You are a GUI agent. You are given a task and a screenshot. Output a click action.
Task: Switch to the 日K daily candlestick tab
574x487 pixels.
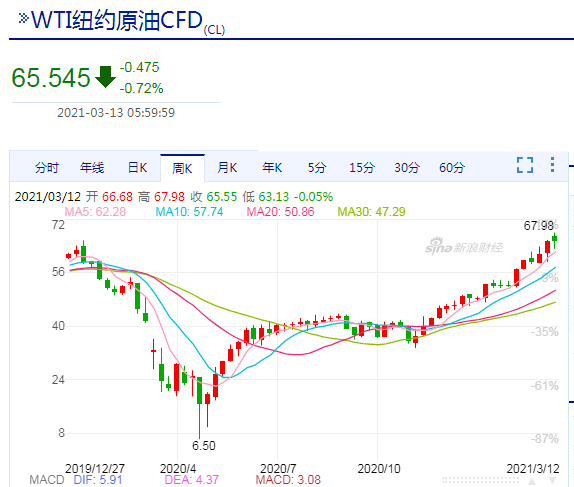tap(137, 168)
